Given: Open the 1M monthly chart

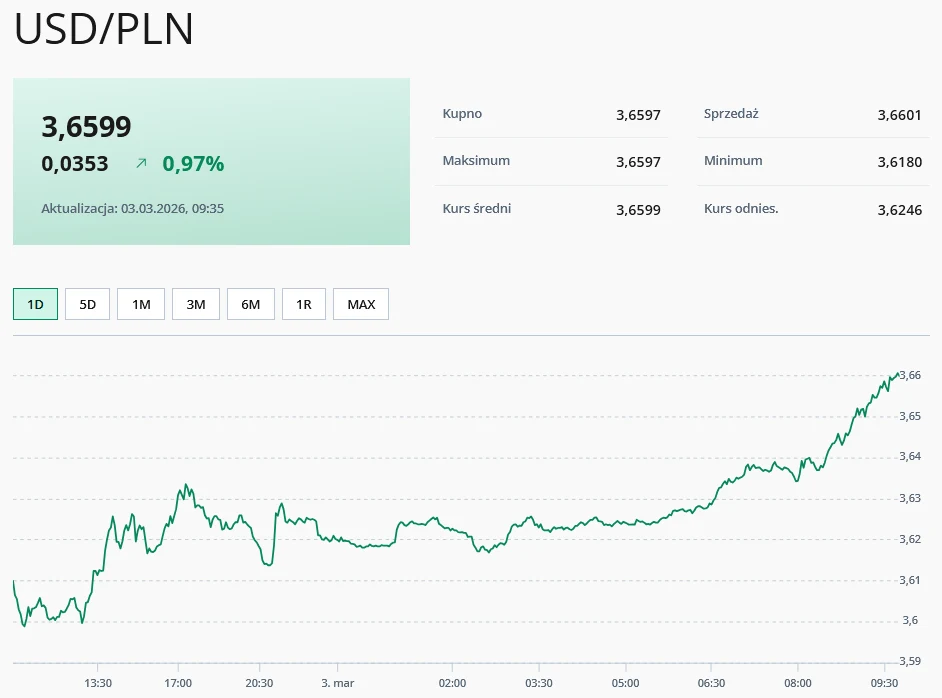Looking at the screenshot, I should click(x=140, y=303).
